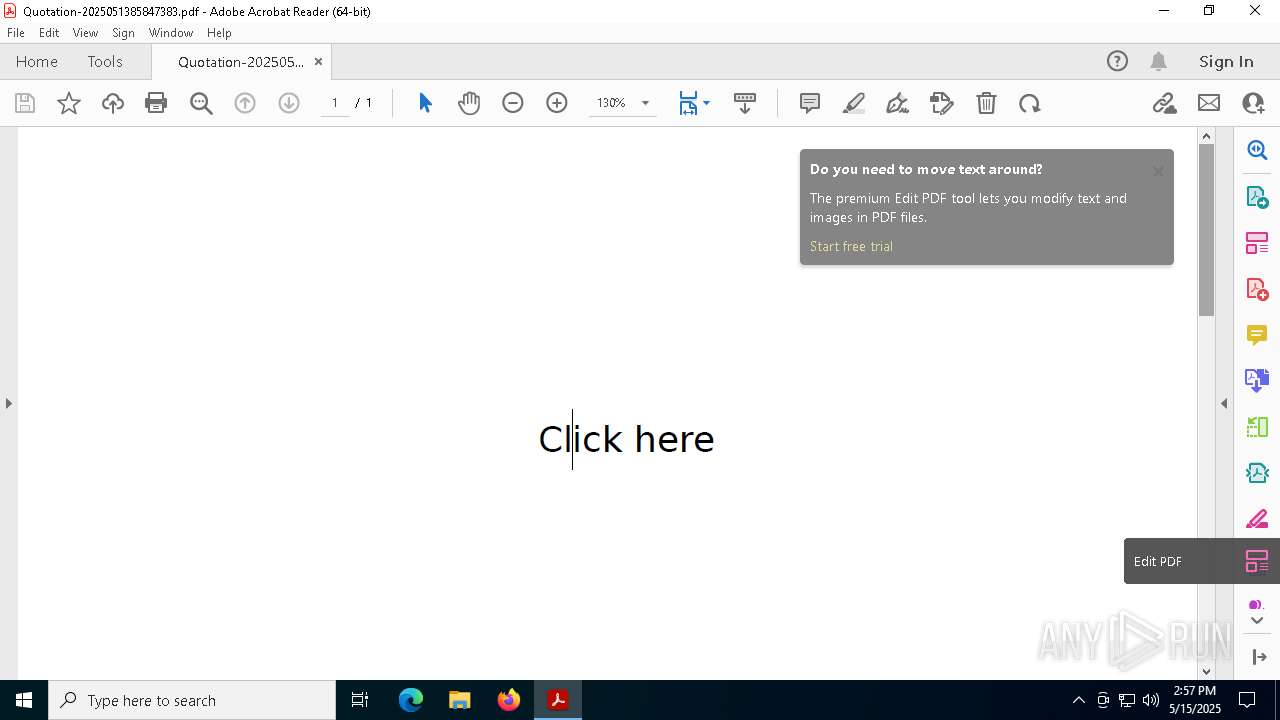Click the upload to cloud icon
The height and width of the screenshot is (720, 1280).
(113, 103)
